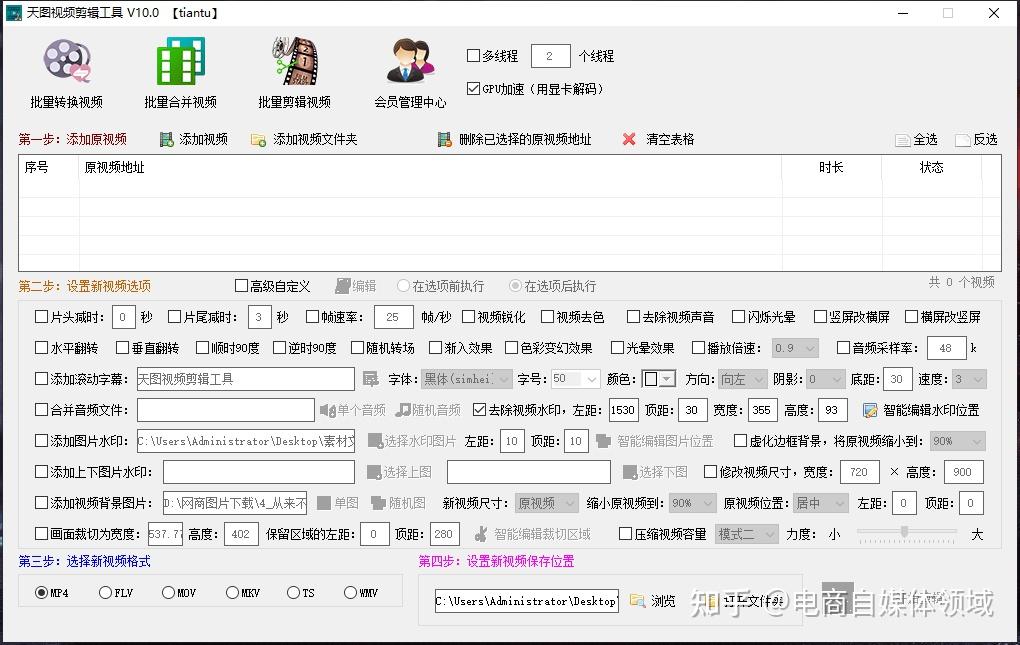Check the 压缩视频容量 option

(625, 534)
